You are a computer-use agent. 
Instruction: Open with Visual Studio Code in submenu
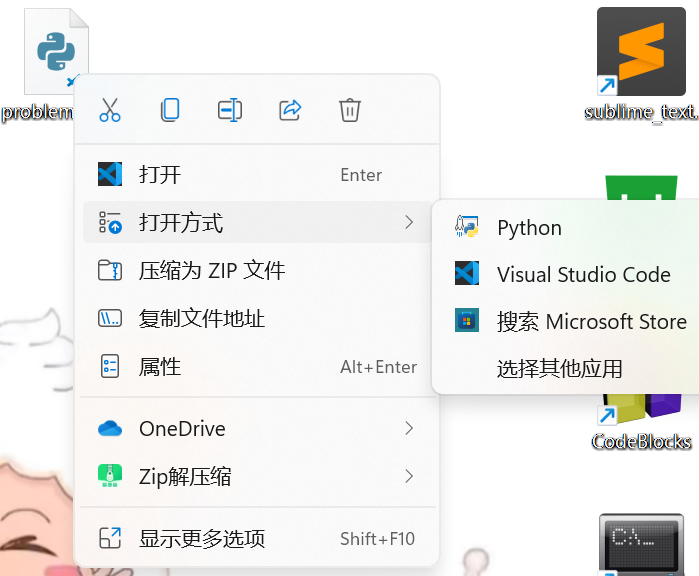[x=570, y=274]
